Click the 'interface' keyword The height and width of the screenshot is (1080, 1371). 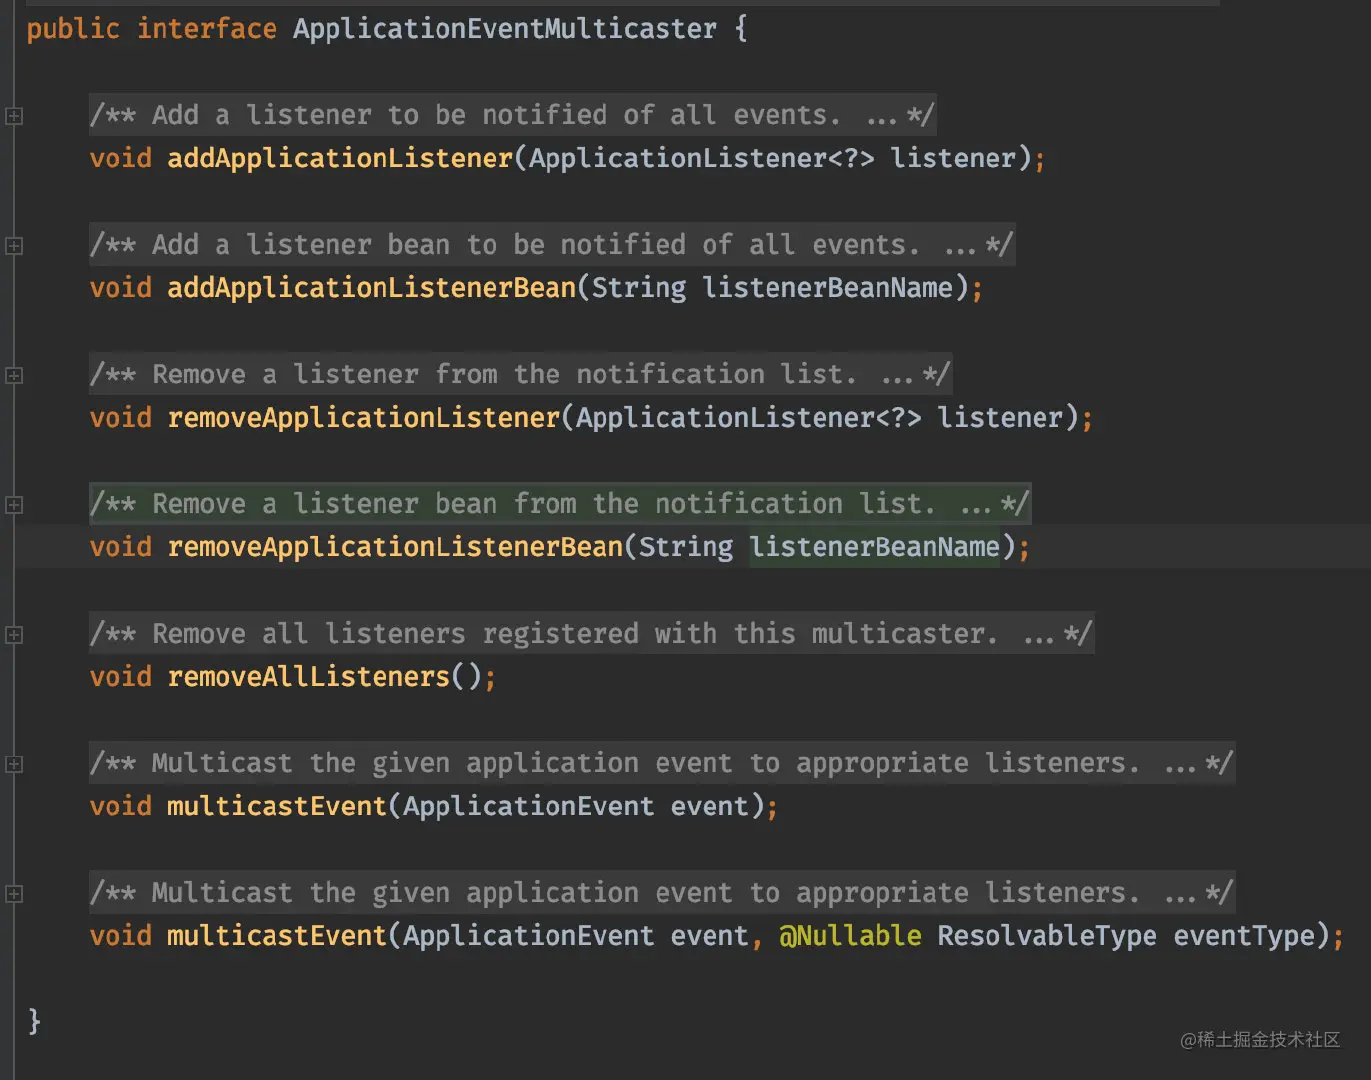point(206,29)
